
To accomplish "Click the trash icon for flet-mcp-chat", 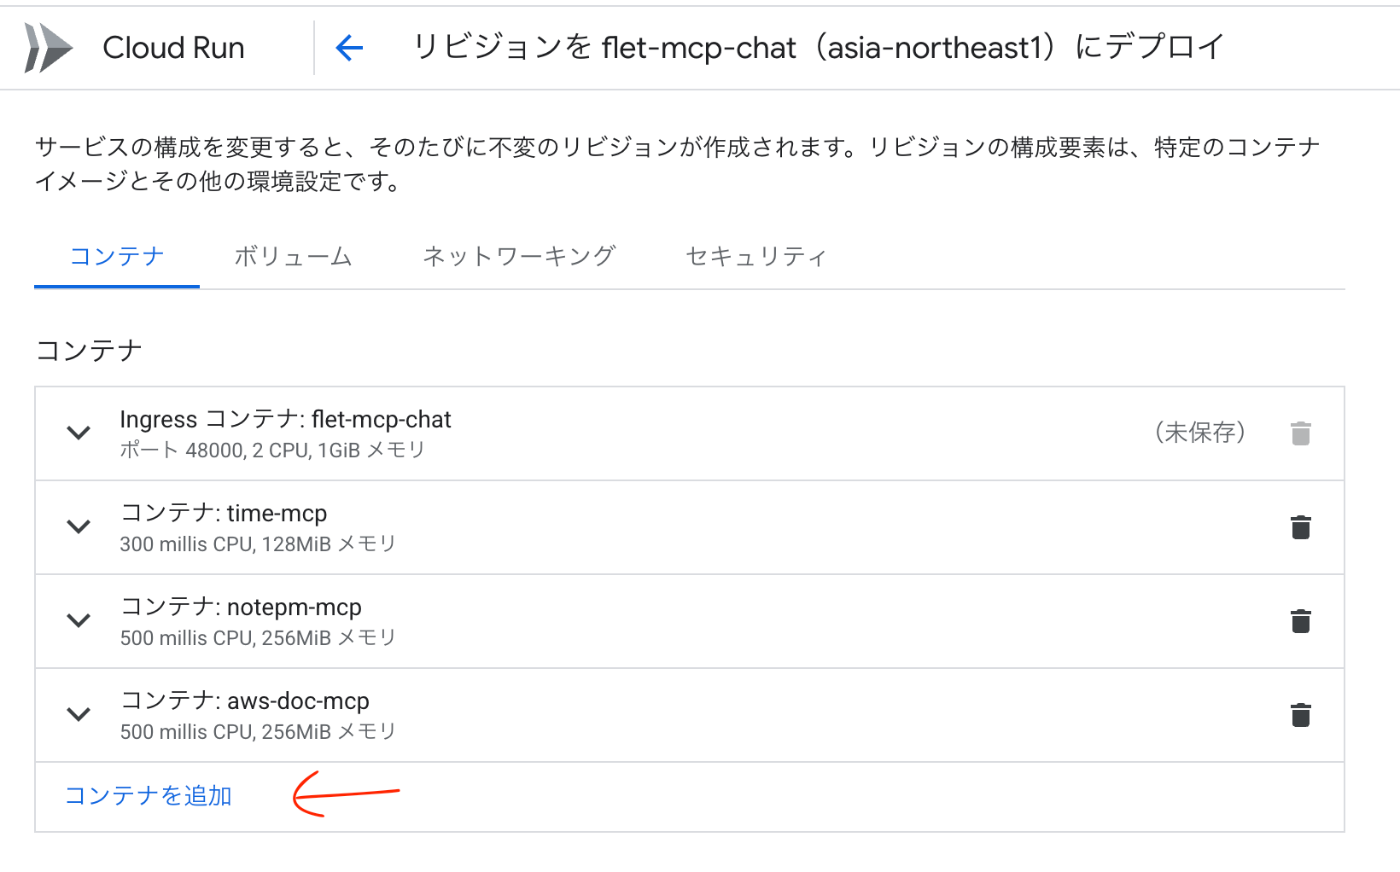I will pyautogui.click(x=1300, y=433).
